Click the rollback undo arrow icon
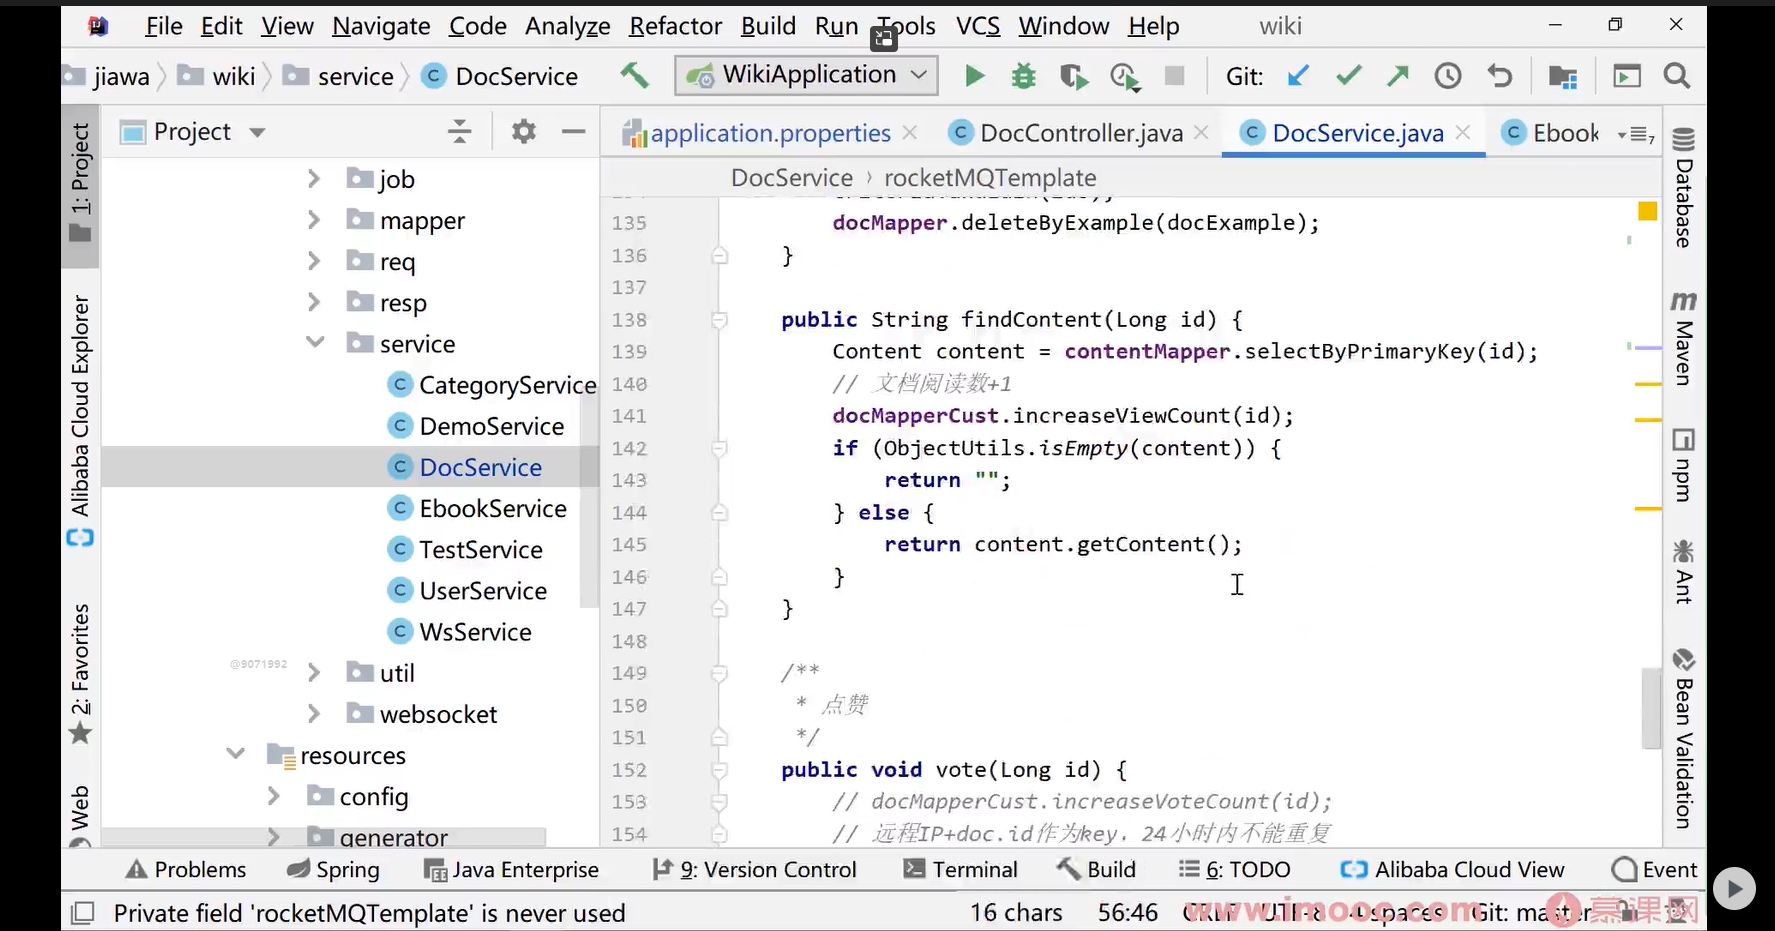This screenshot has width=1775, height=931. click(x=1499, y=76)
